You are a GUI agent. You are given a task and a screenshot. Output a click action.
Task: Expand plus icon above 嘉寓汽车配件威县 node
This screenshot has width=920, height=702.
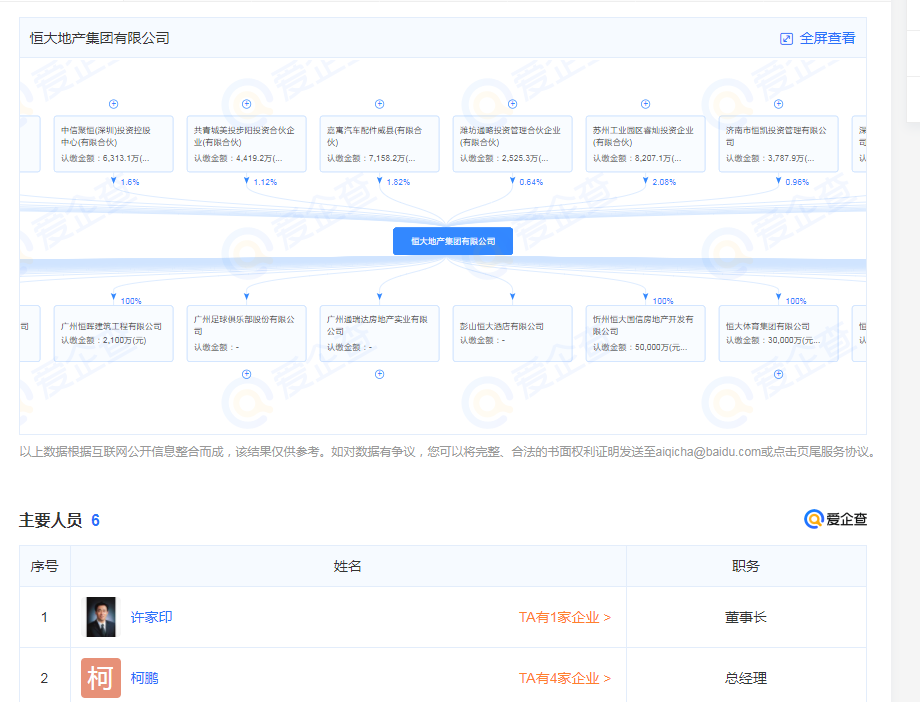coord(379,104)
